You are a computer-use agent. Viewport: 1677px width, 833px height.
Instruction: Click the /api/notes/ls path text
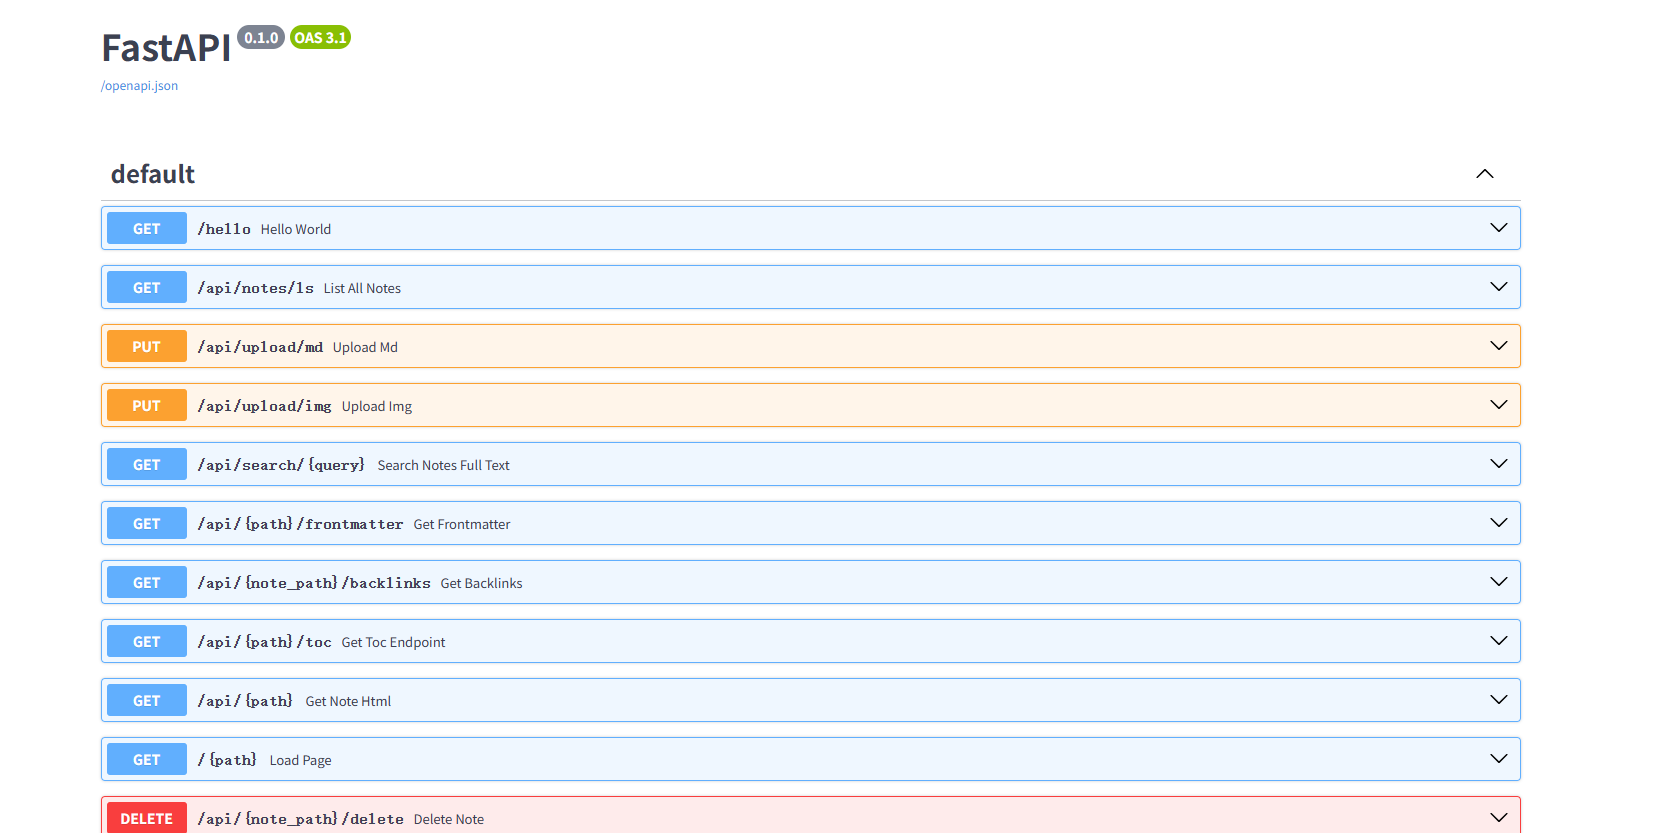[255, 288]
